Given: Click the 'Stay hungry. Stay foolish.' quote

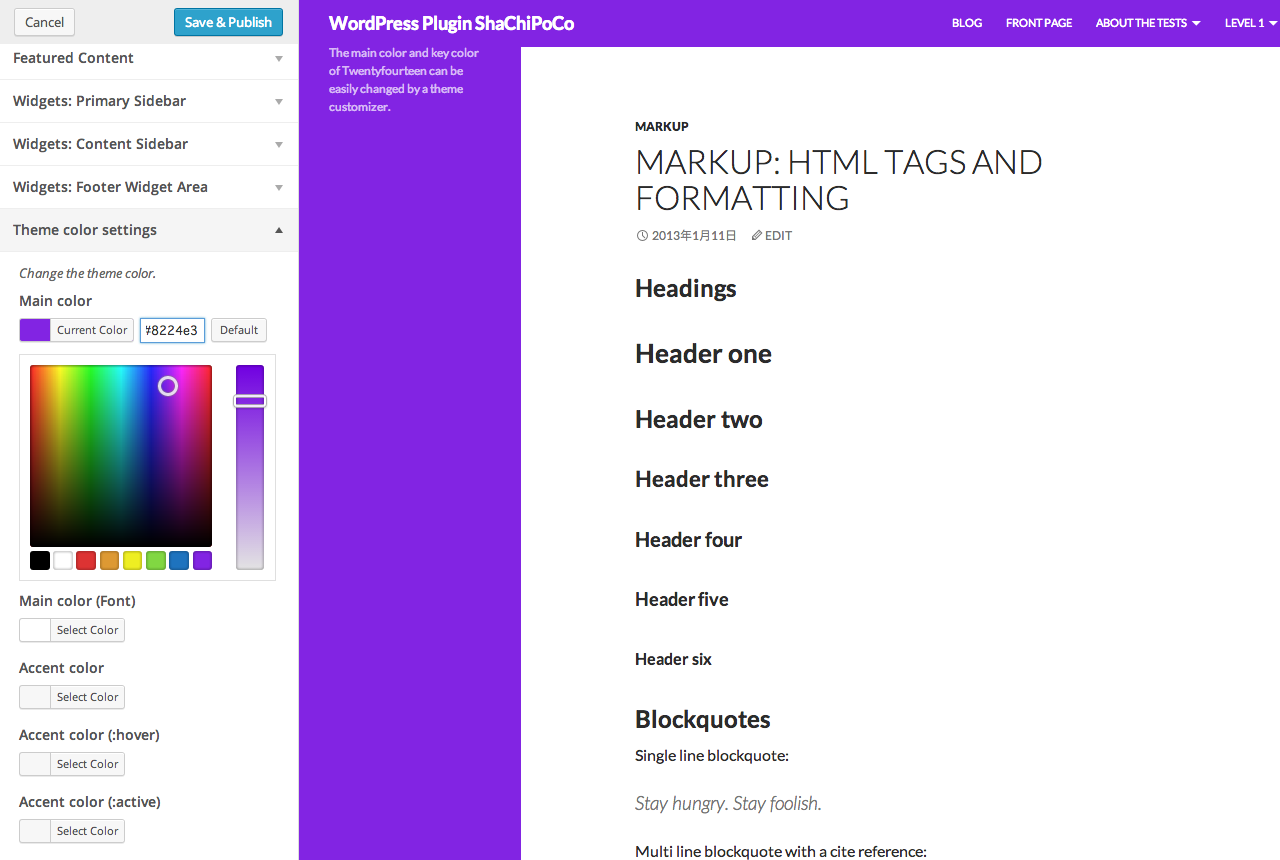Looking at the screenshot, I should click(x=728, y=803).
